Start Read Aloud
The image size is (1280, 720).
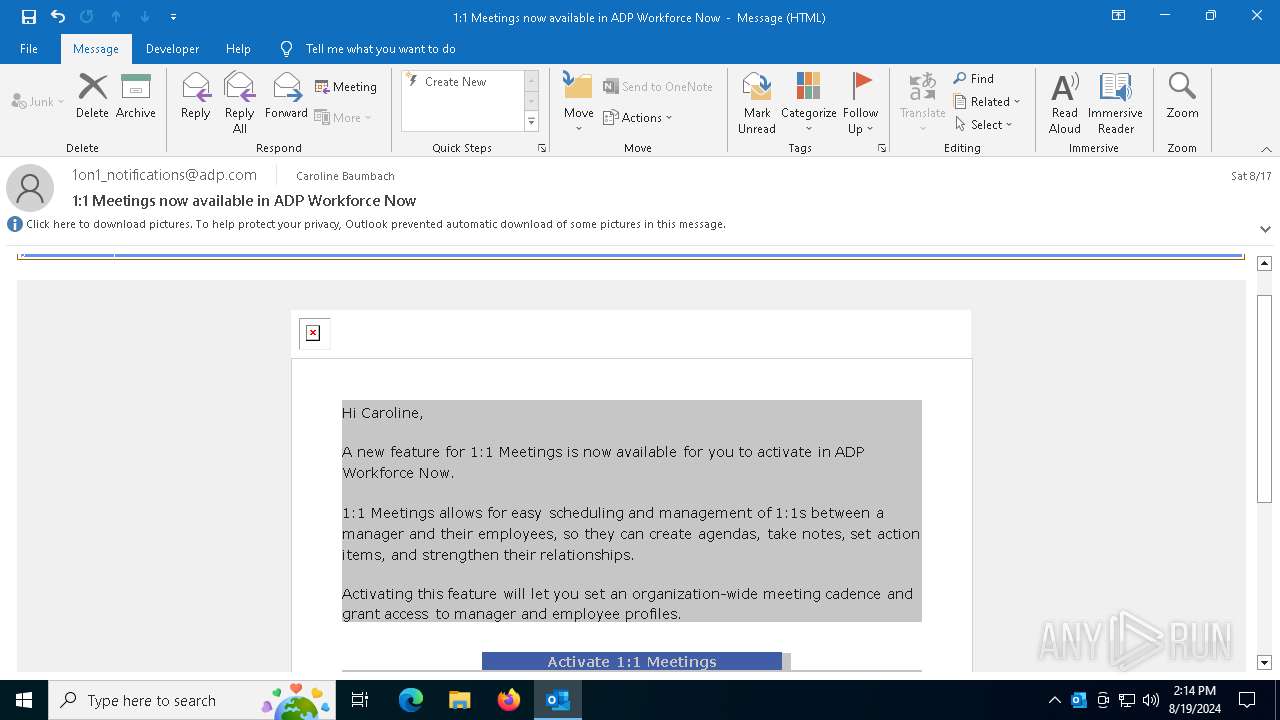[x=1065, y=102]
